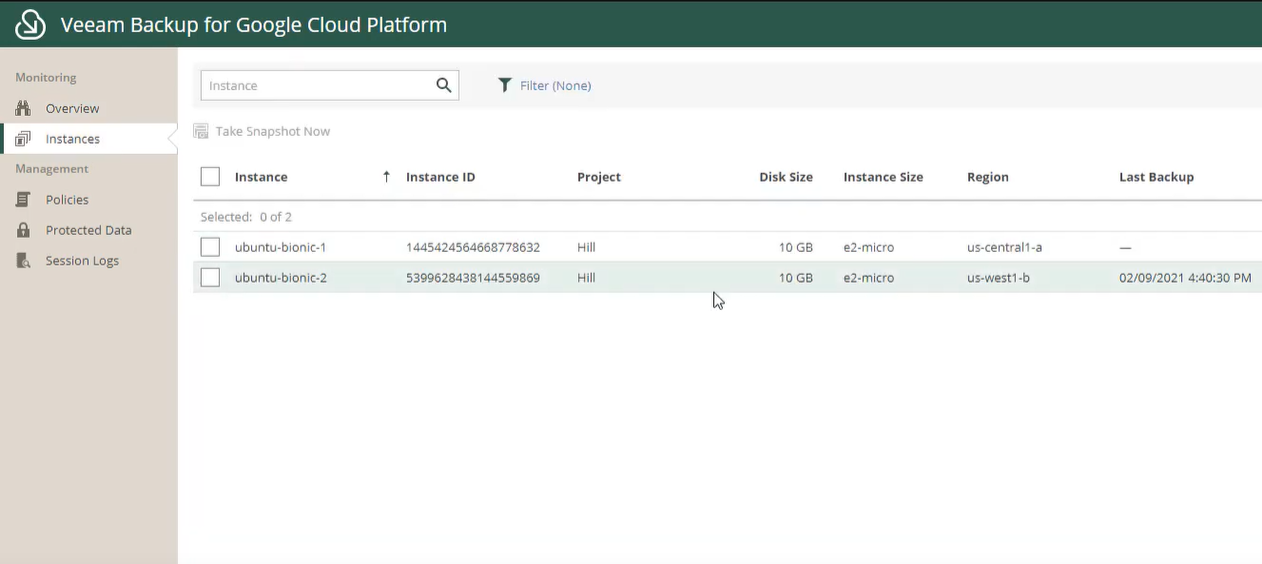Screen dimensions: 1262x564
Task: Sort by the Region column header
Action: click(988, 177)
